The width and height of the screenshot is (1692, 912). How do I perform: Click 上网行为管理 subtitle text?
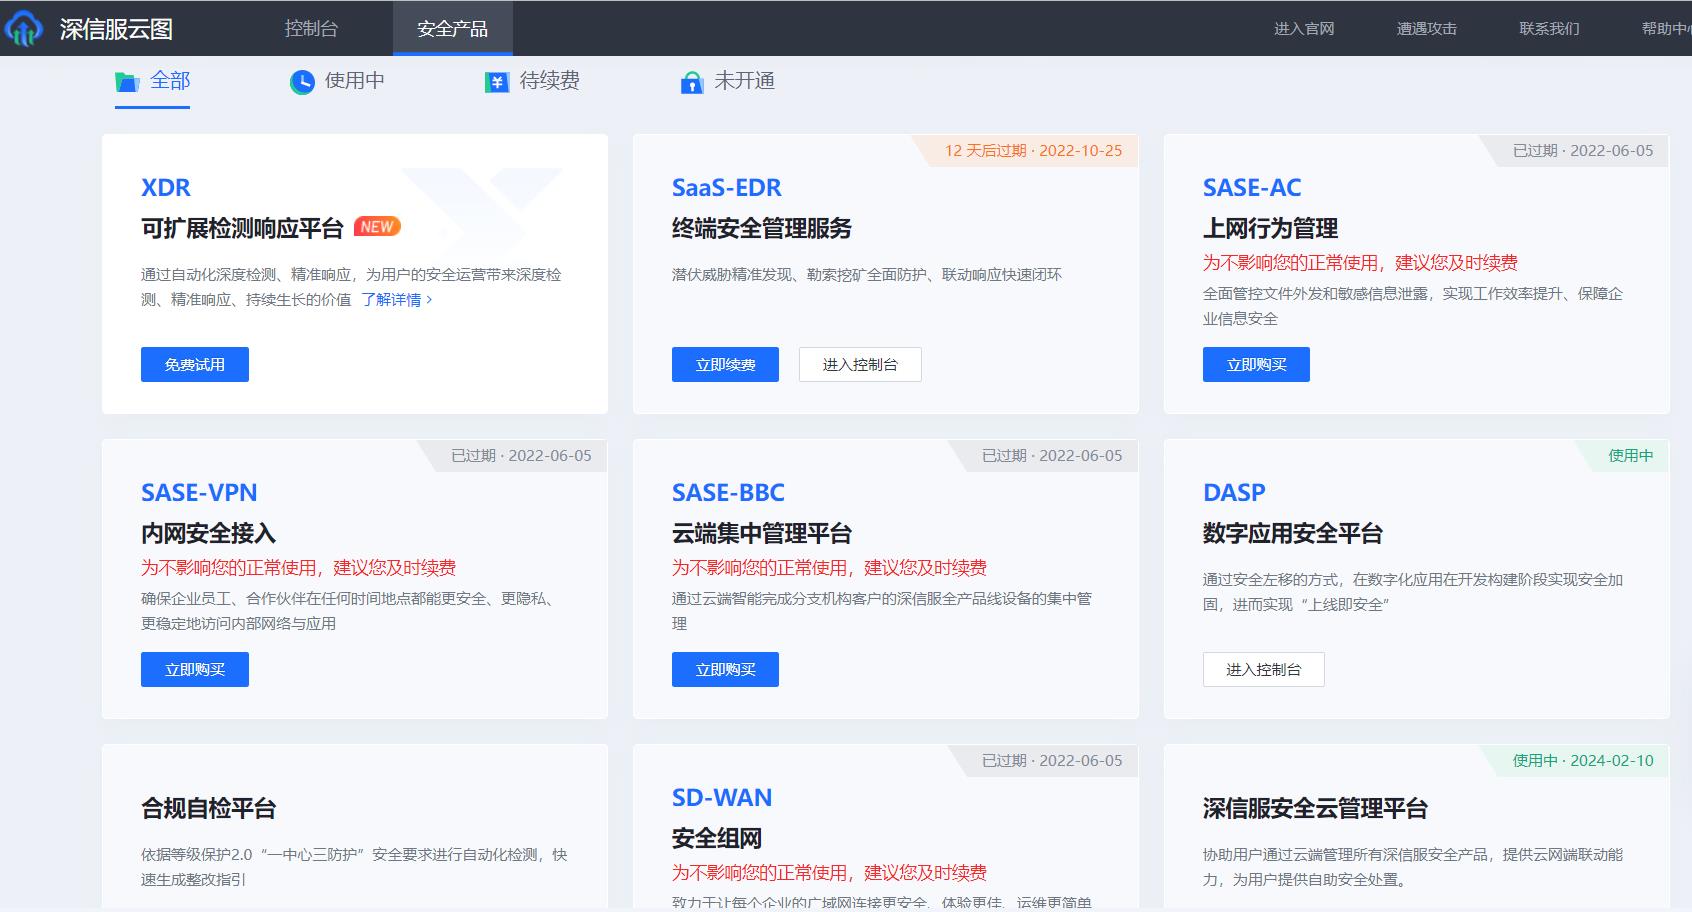pyautogui.click(x=1270, y=228)
